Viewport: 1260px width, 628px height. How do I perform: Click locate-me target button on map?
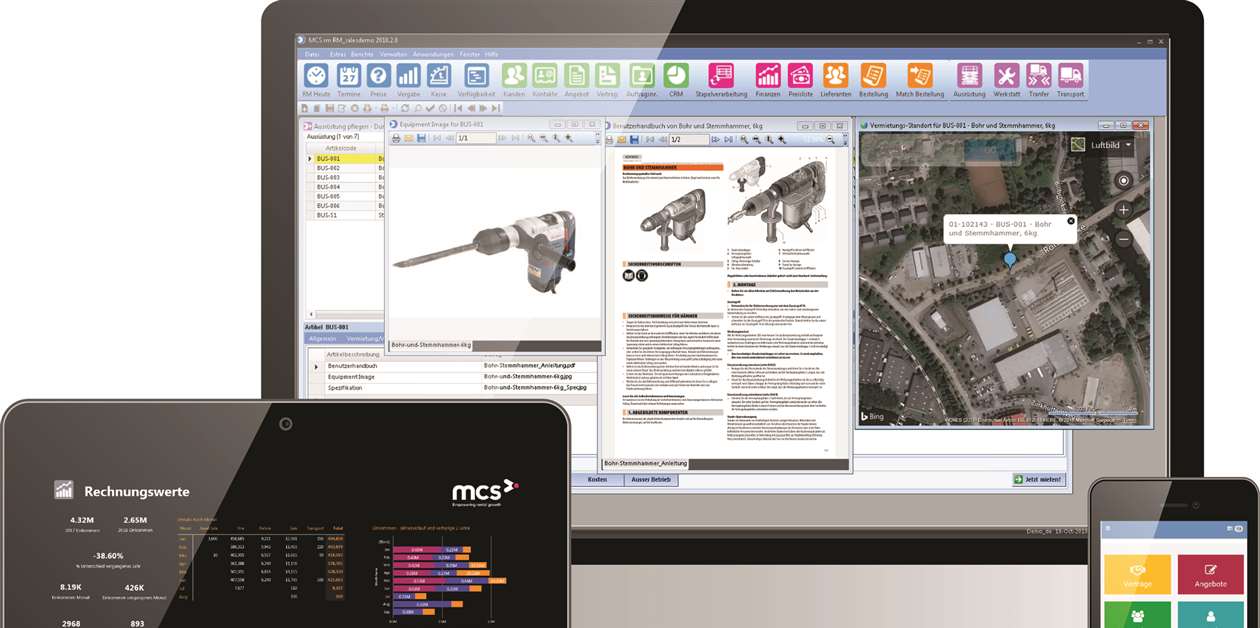pyautogui.click(x=1123, y=181)
